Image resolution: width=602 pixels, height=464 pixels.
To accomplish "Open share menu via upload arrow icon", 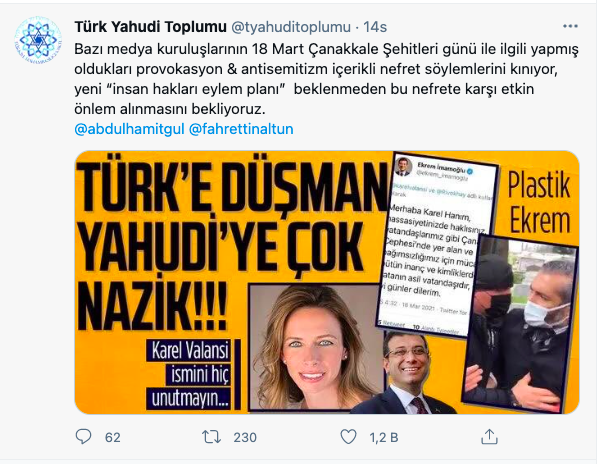I will (489, 437).
